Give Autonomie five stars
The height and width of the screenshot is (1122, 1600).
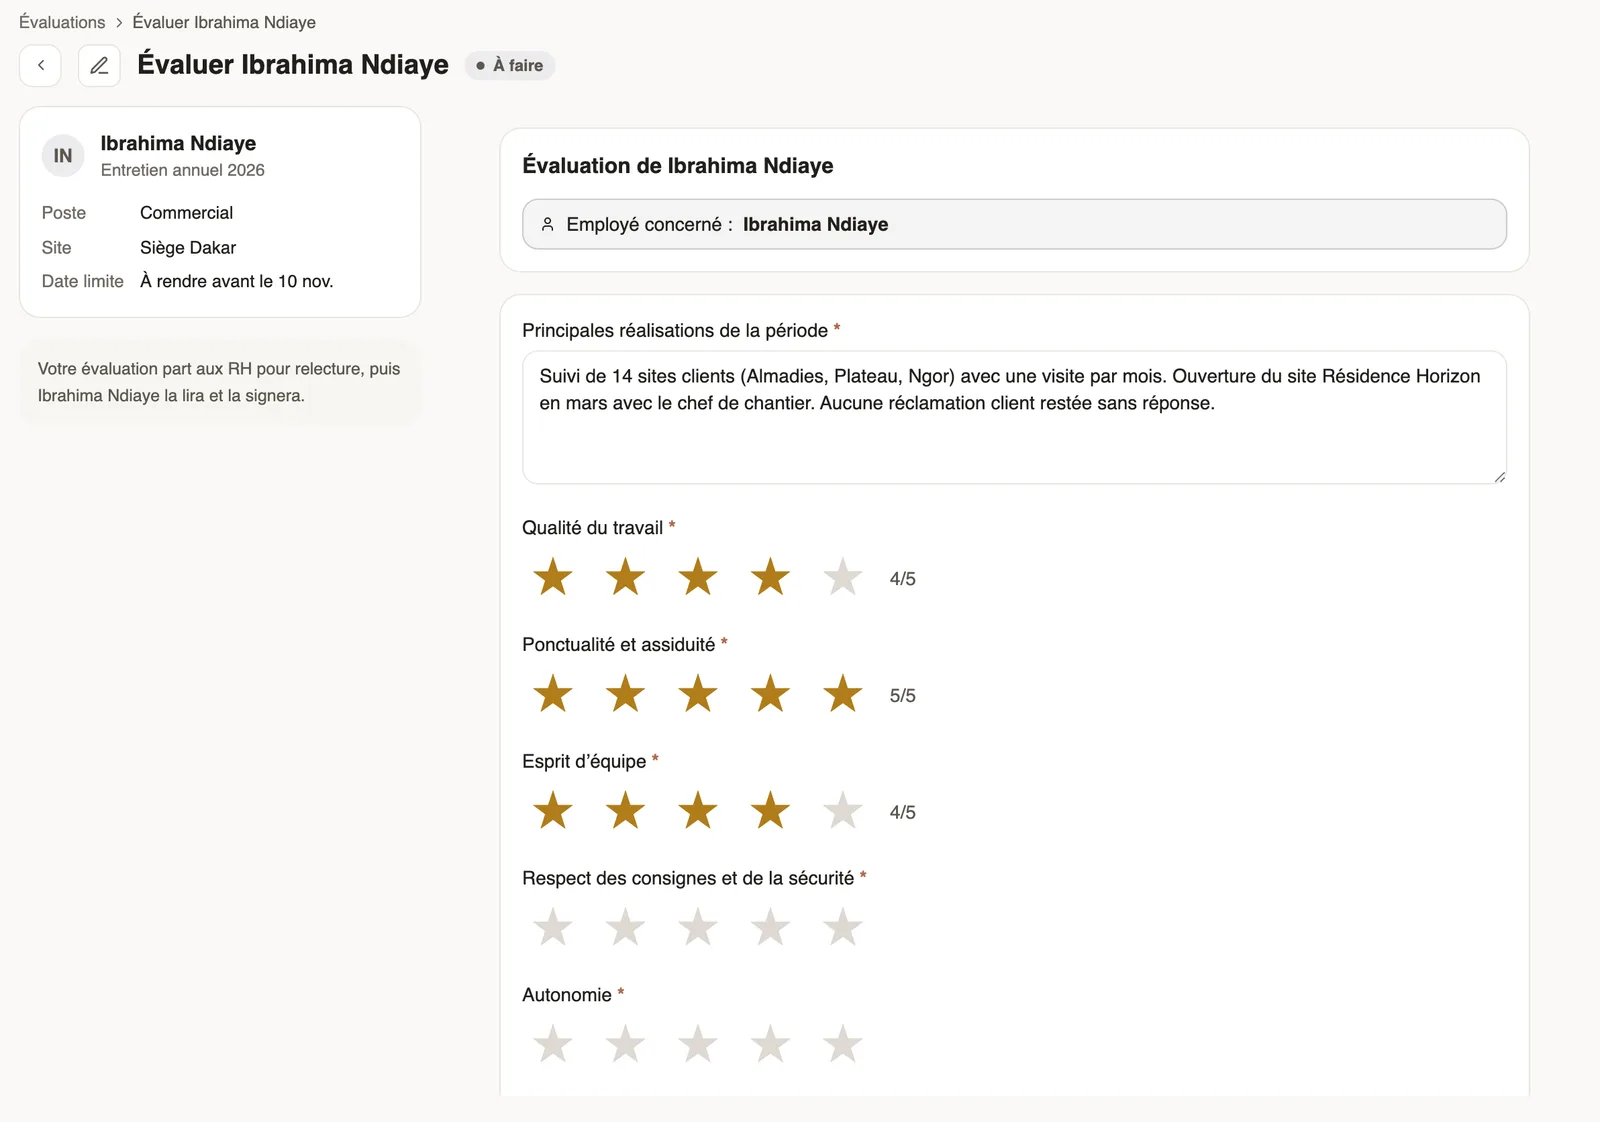[843, 1045]
